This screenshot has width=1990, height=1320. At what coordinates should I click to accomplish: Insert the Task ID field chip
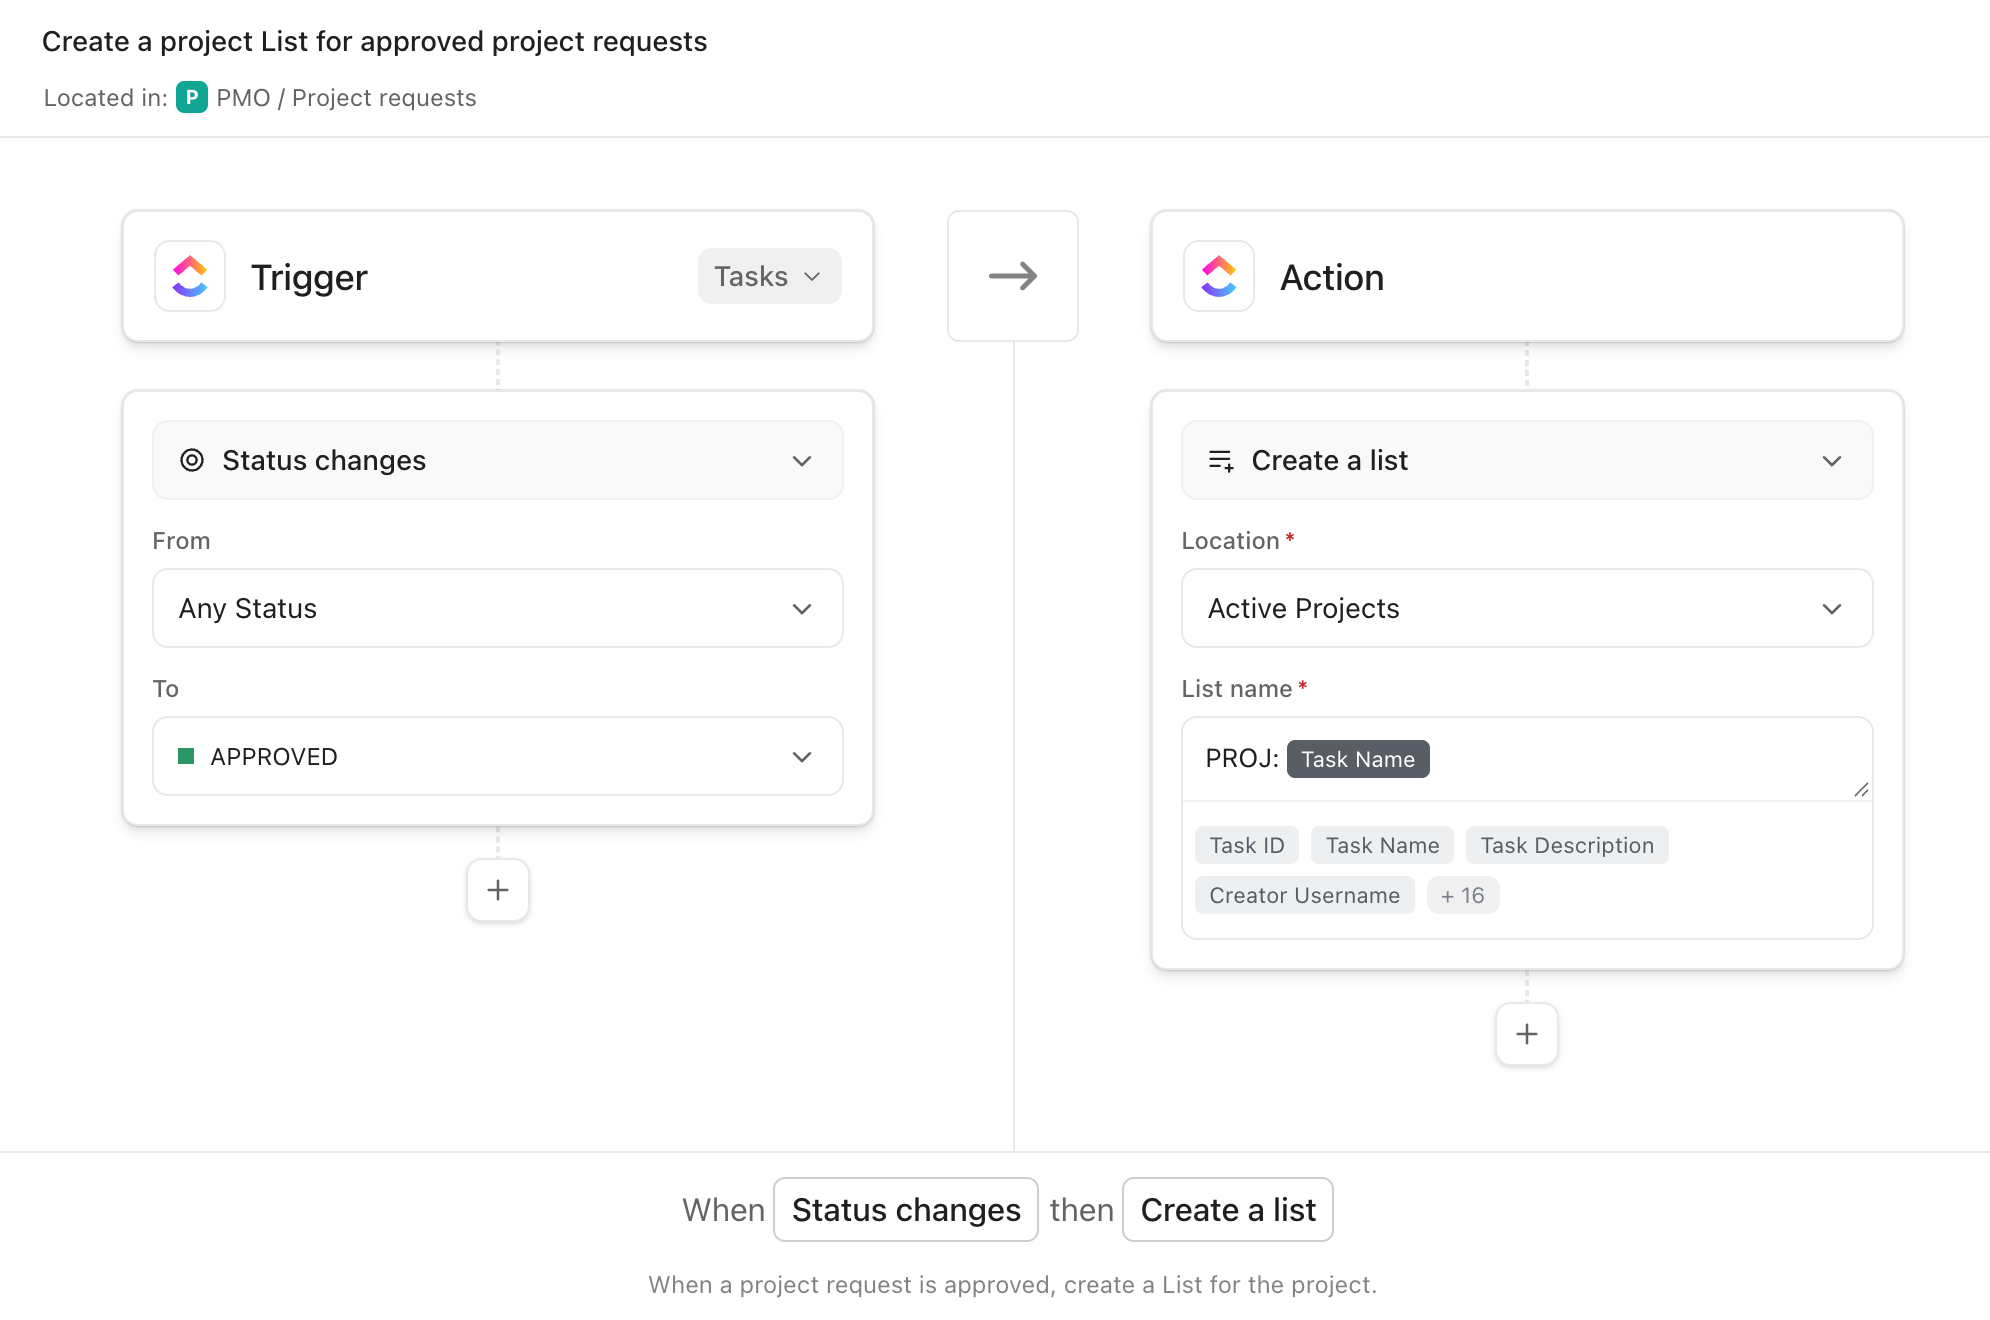(x=1246, y=845)
